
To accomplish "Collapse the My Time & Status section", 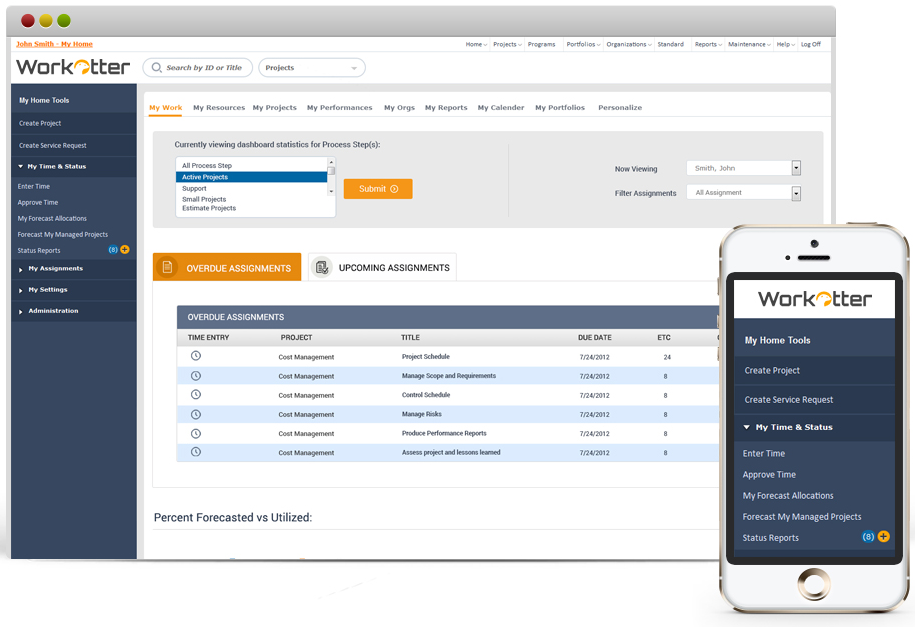I will pos(20,166).
